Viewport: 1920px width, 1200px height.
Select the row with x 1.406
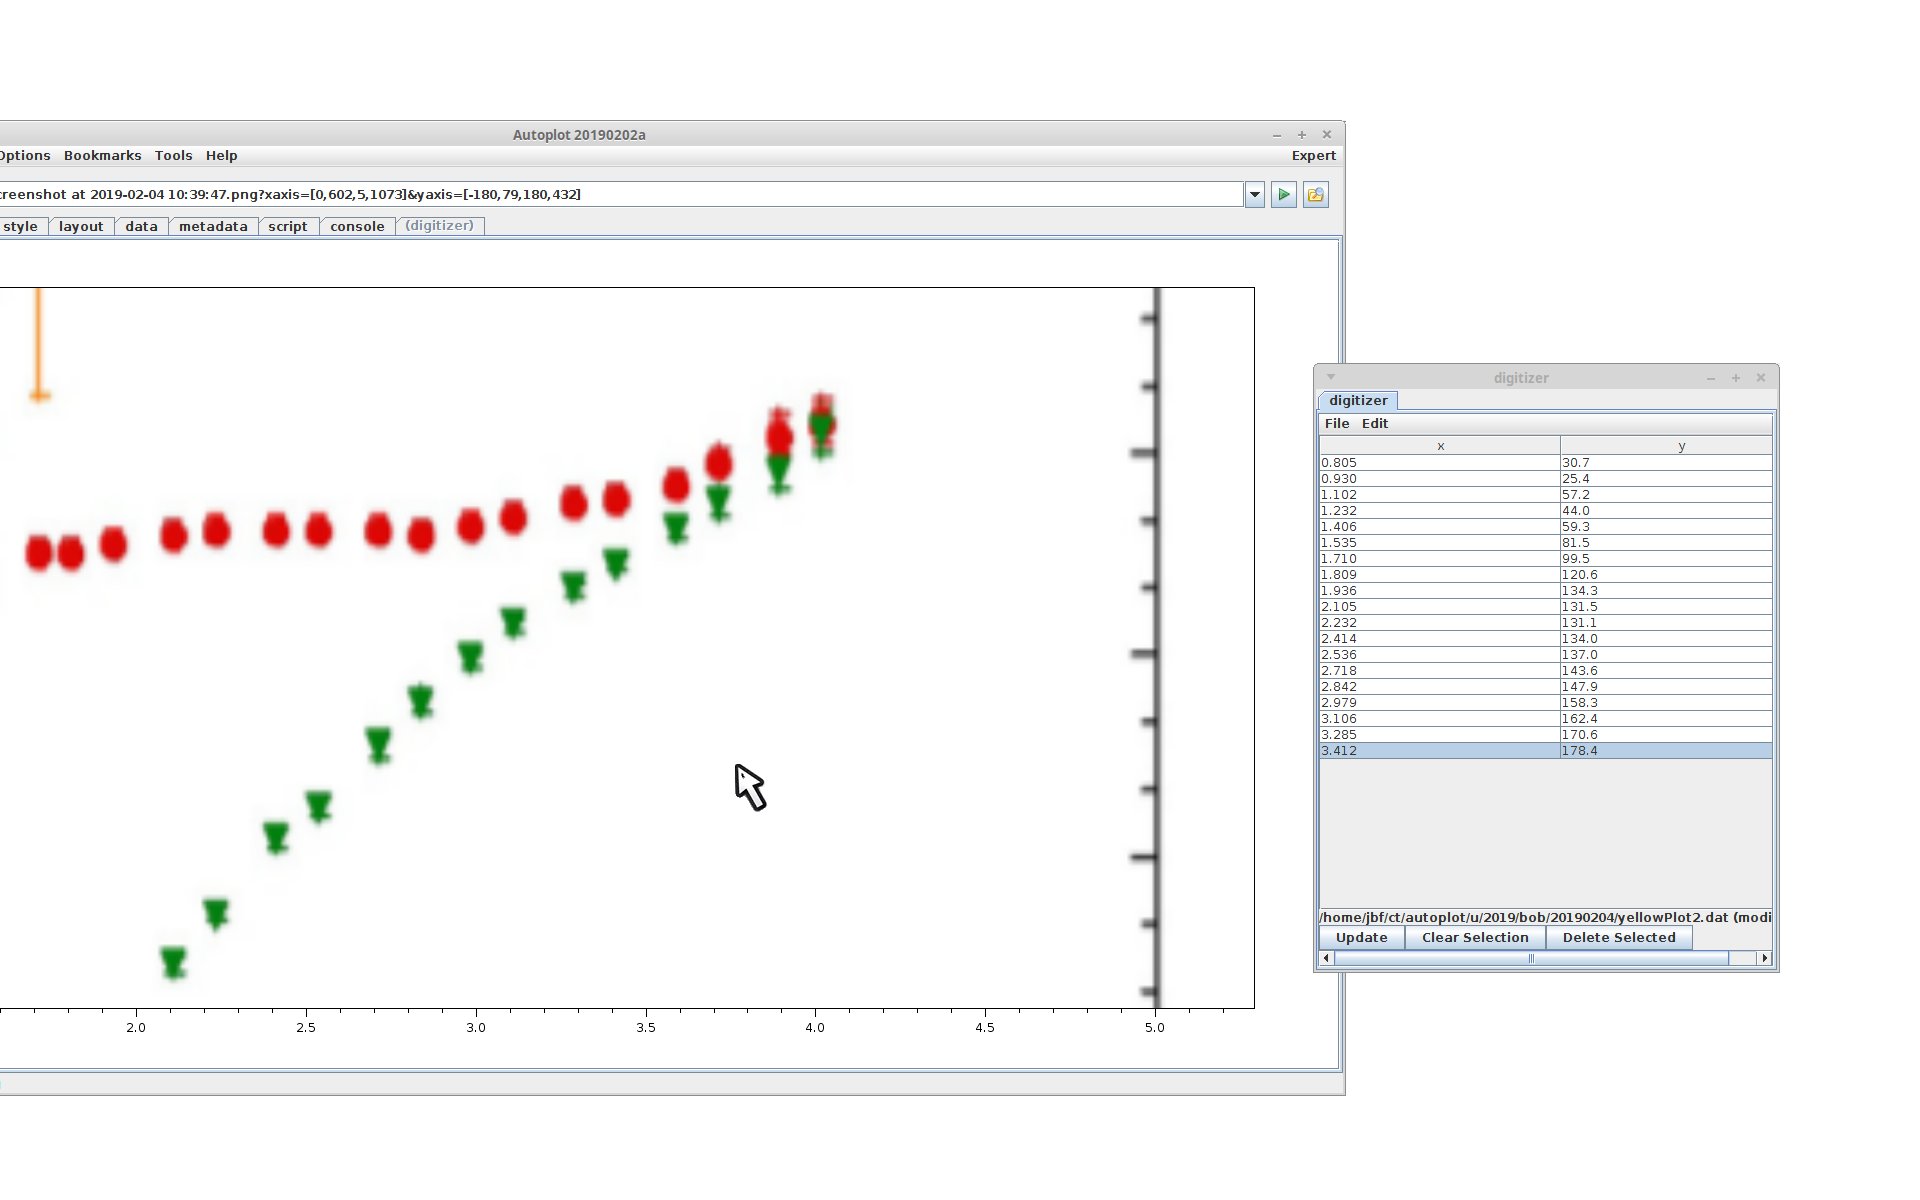click(x=1546, y=527)
